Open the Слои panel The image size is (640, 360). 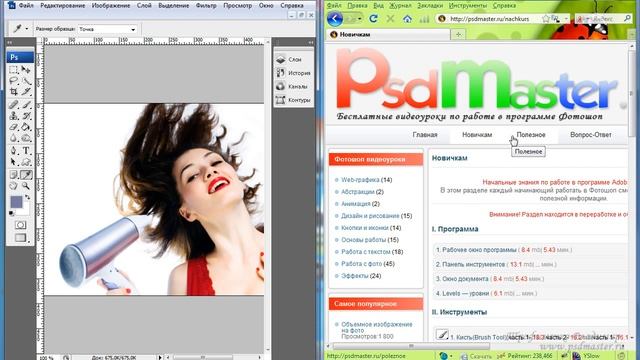(x=294, y=60)
